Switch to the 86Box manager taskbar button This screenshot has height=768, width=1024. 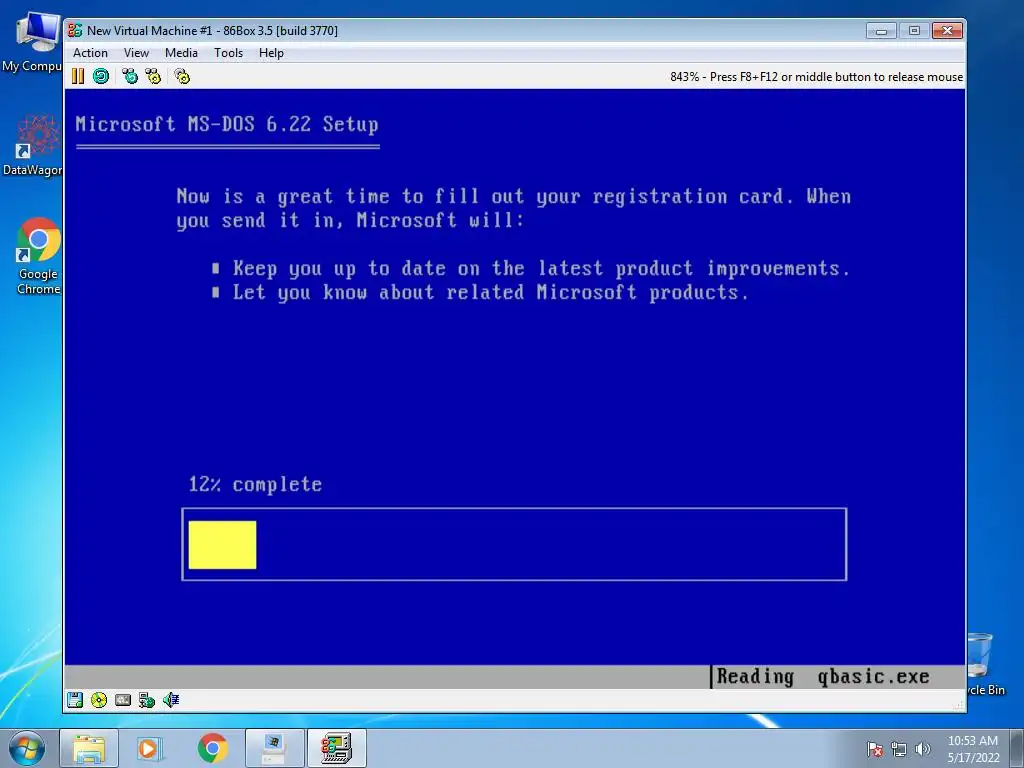[274, 748]
